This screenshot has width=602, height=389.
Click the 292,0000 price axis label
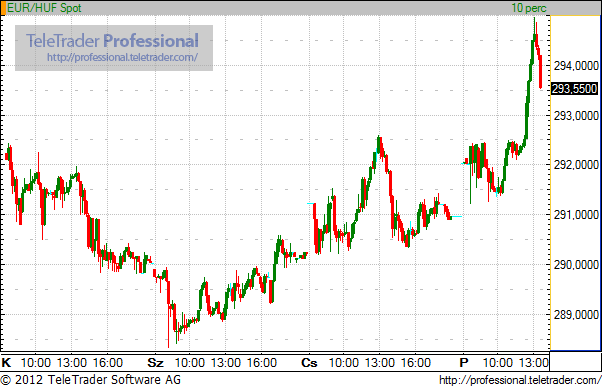(576, 165)
